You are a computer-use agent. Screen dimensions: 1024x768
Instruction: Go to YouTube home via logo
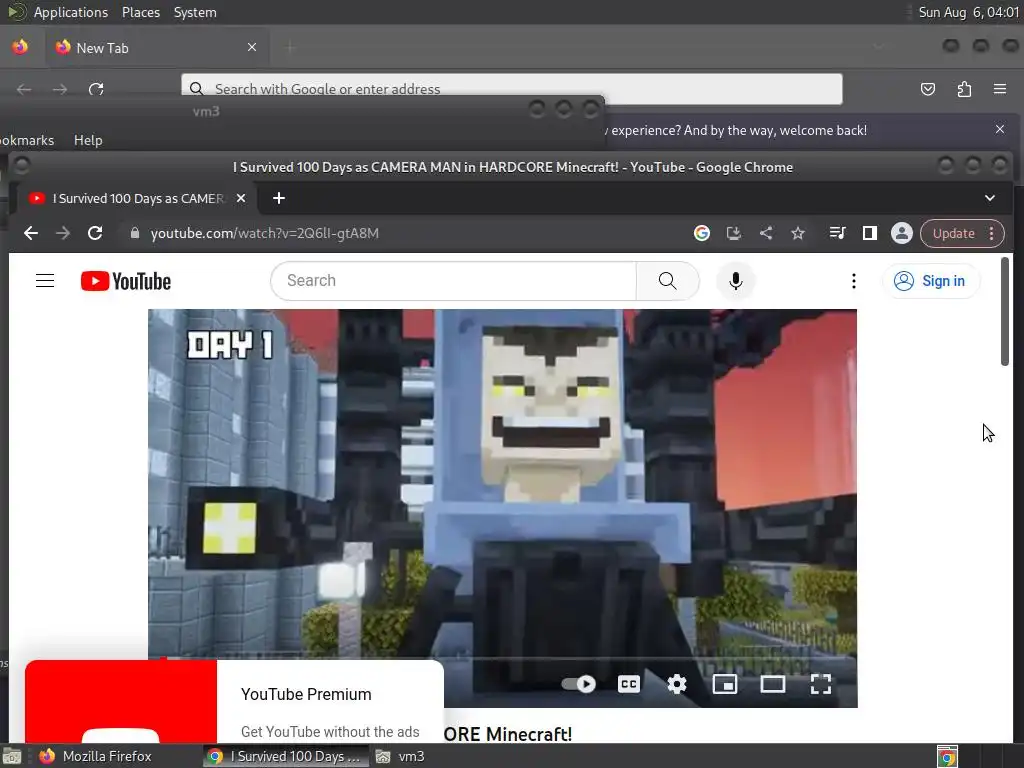[126, 281]
